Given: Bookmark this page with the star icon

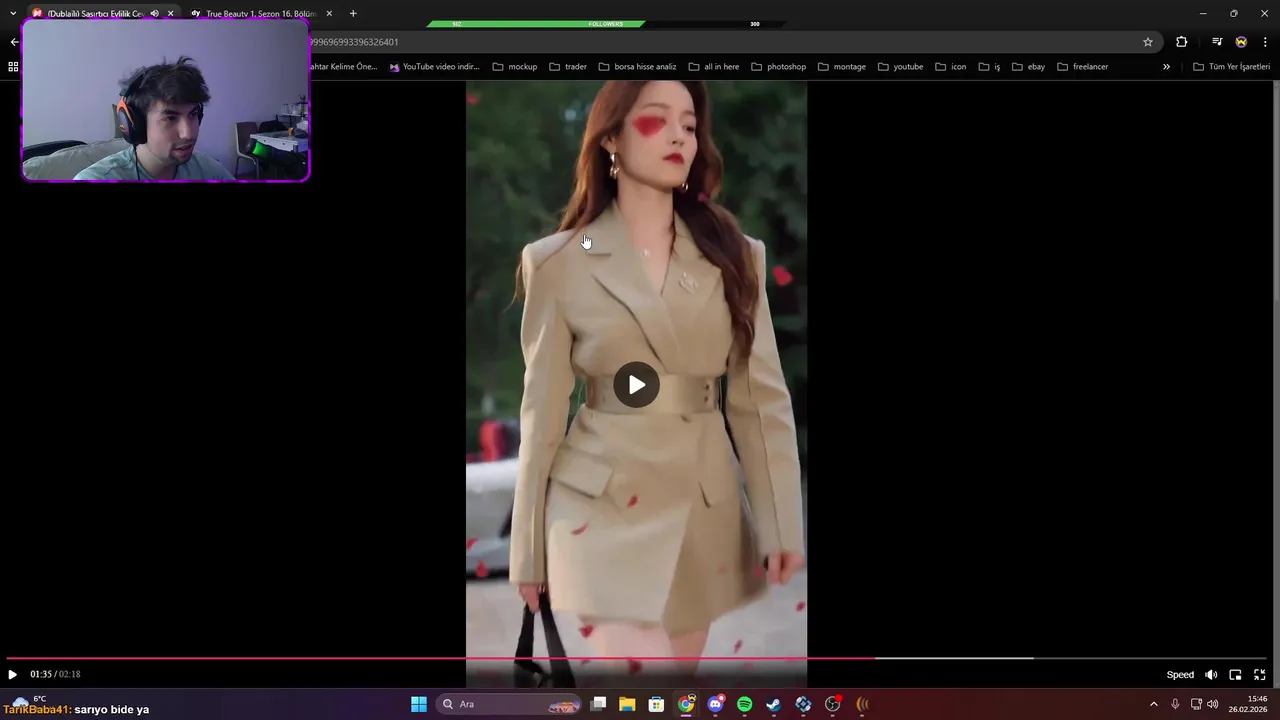Looking at the screenshot, I should click(1148, 42).
